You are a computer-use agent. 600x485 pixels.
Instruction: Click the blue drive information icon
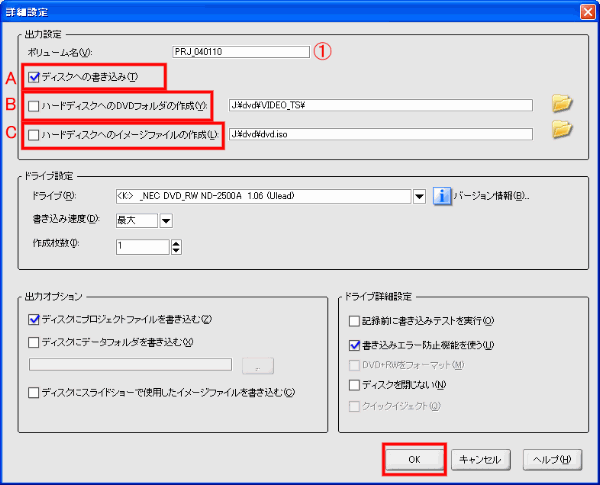point(442,196)
